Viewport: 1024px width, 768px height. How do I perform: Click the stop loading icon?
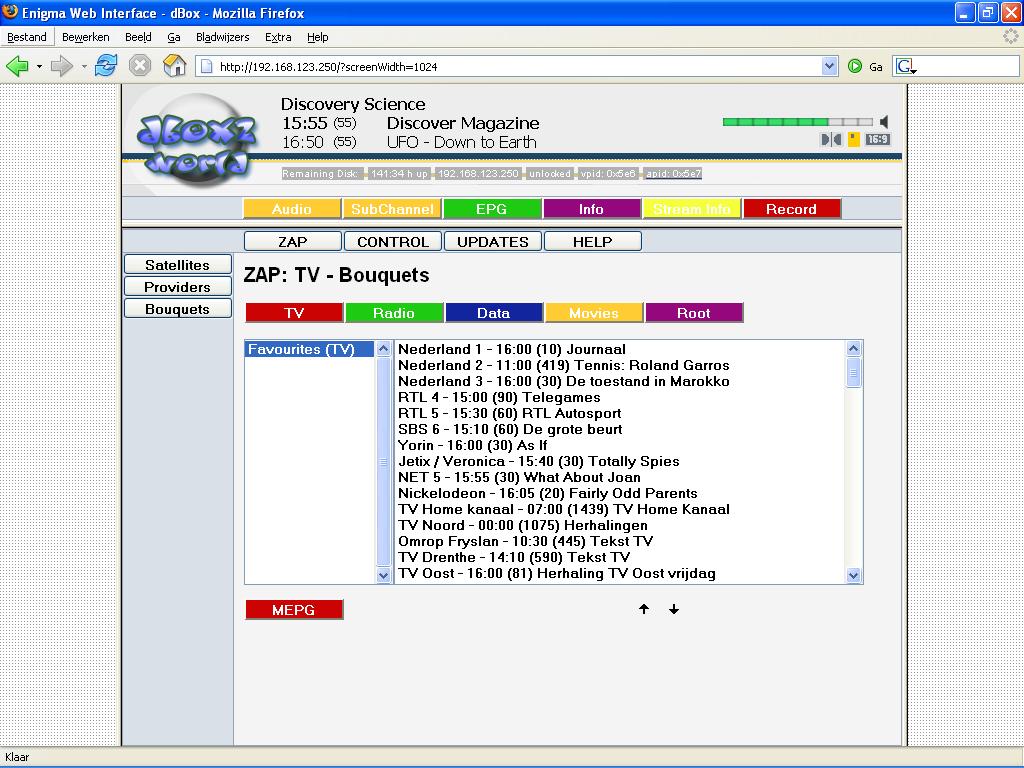pos(140,66)
